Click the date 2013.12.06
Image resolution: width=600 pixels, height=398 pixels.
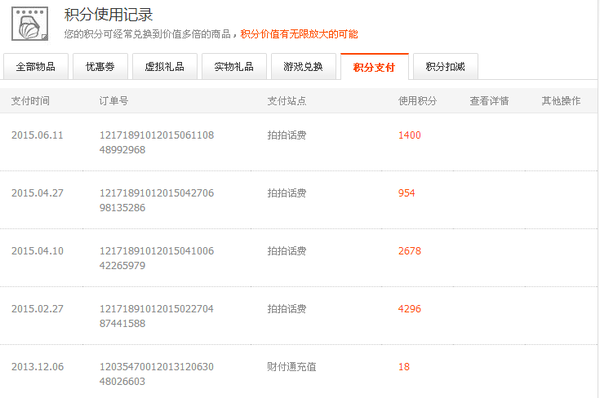(37, 367)
